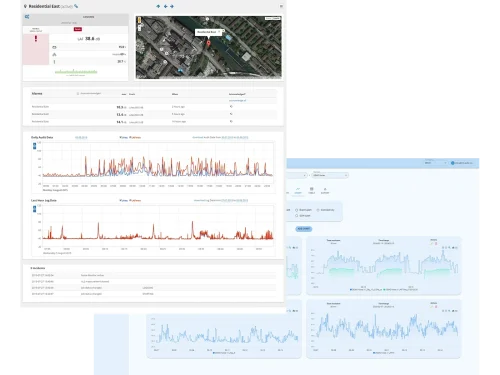Click the red alert exclamation icon
This screenshot has width=500, height=375.
pos(36,39)
